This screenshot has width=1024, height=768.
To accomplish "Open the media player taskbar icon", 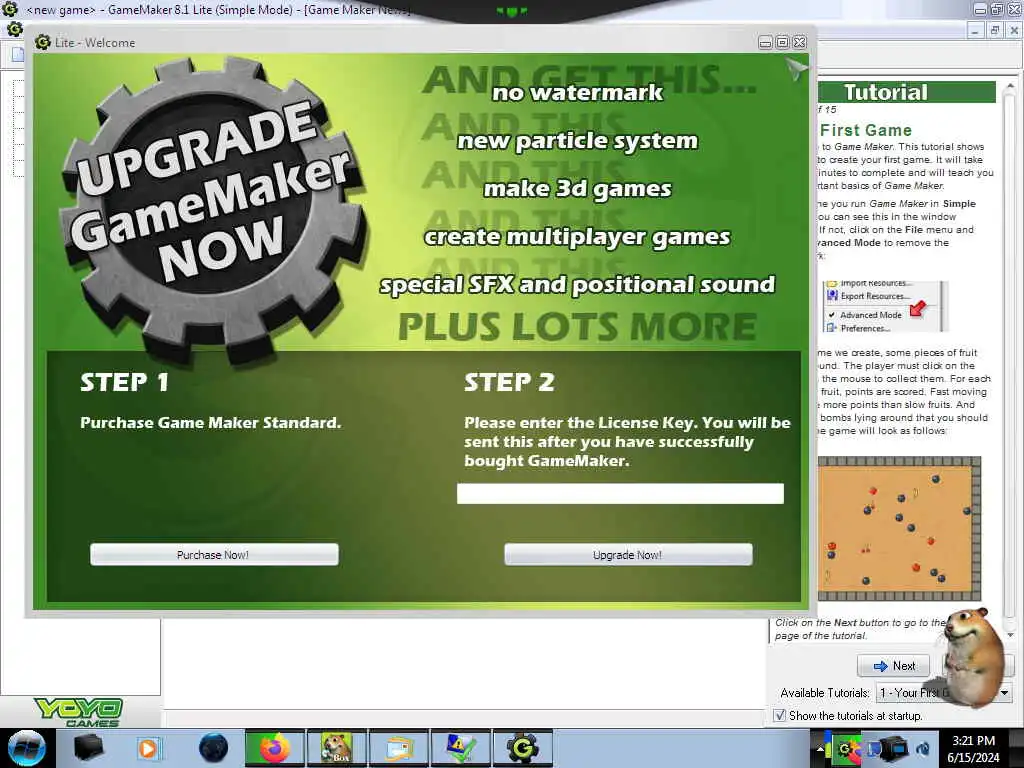I will pyautogui.click(x=148, y=748).
